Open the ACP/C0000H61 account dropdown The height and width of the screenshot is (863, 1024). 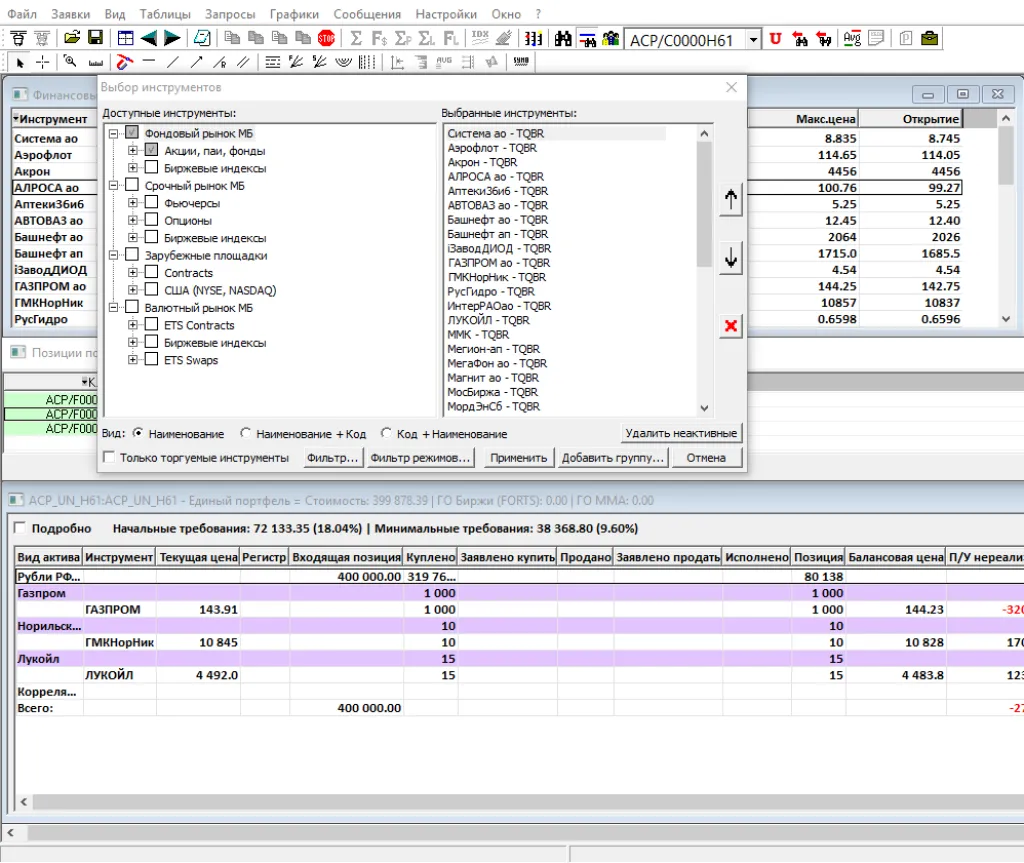[x=752, y=40]
